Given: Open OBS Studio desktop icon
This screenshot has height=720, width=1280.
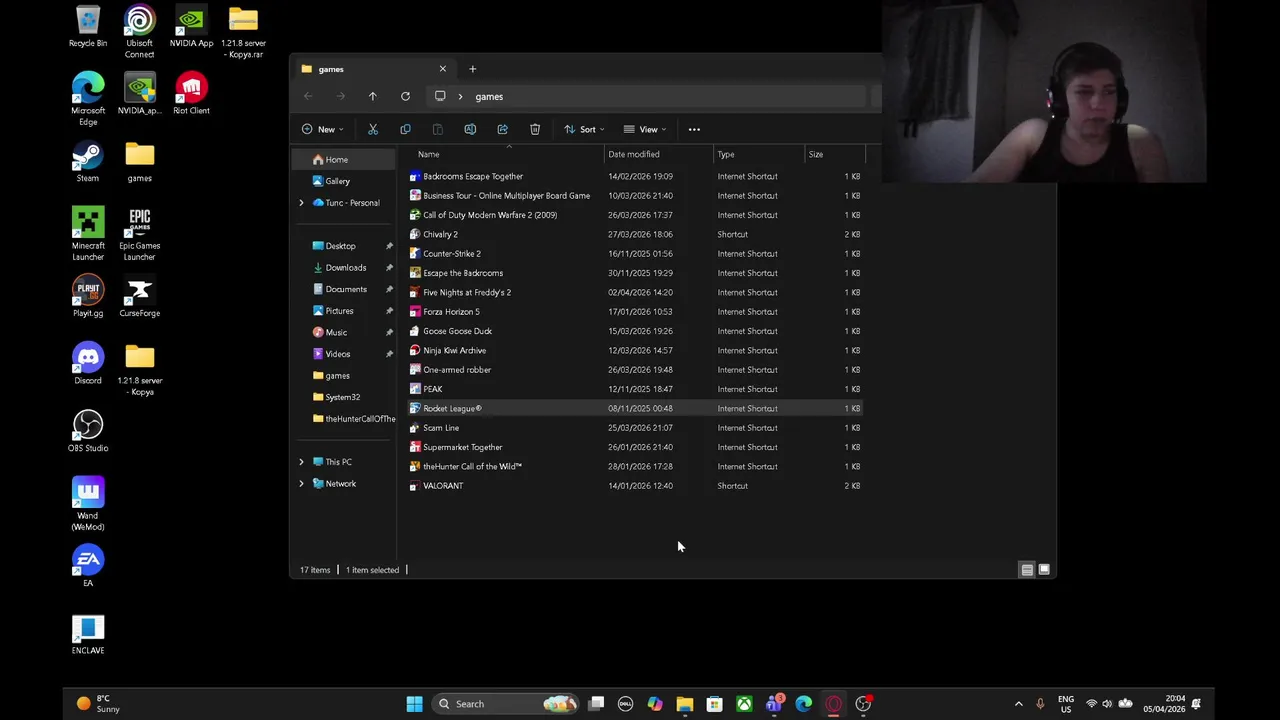Looking at the screenshot, I should pos(87,431).
